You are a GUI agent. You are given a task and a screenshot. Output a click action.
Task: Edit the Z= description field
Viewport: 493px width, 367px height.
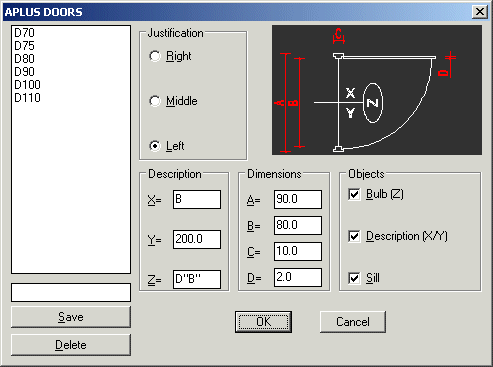tap(197, 279)
